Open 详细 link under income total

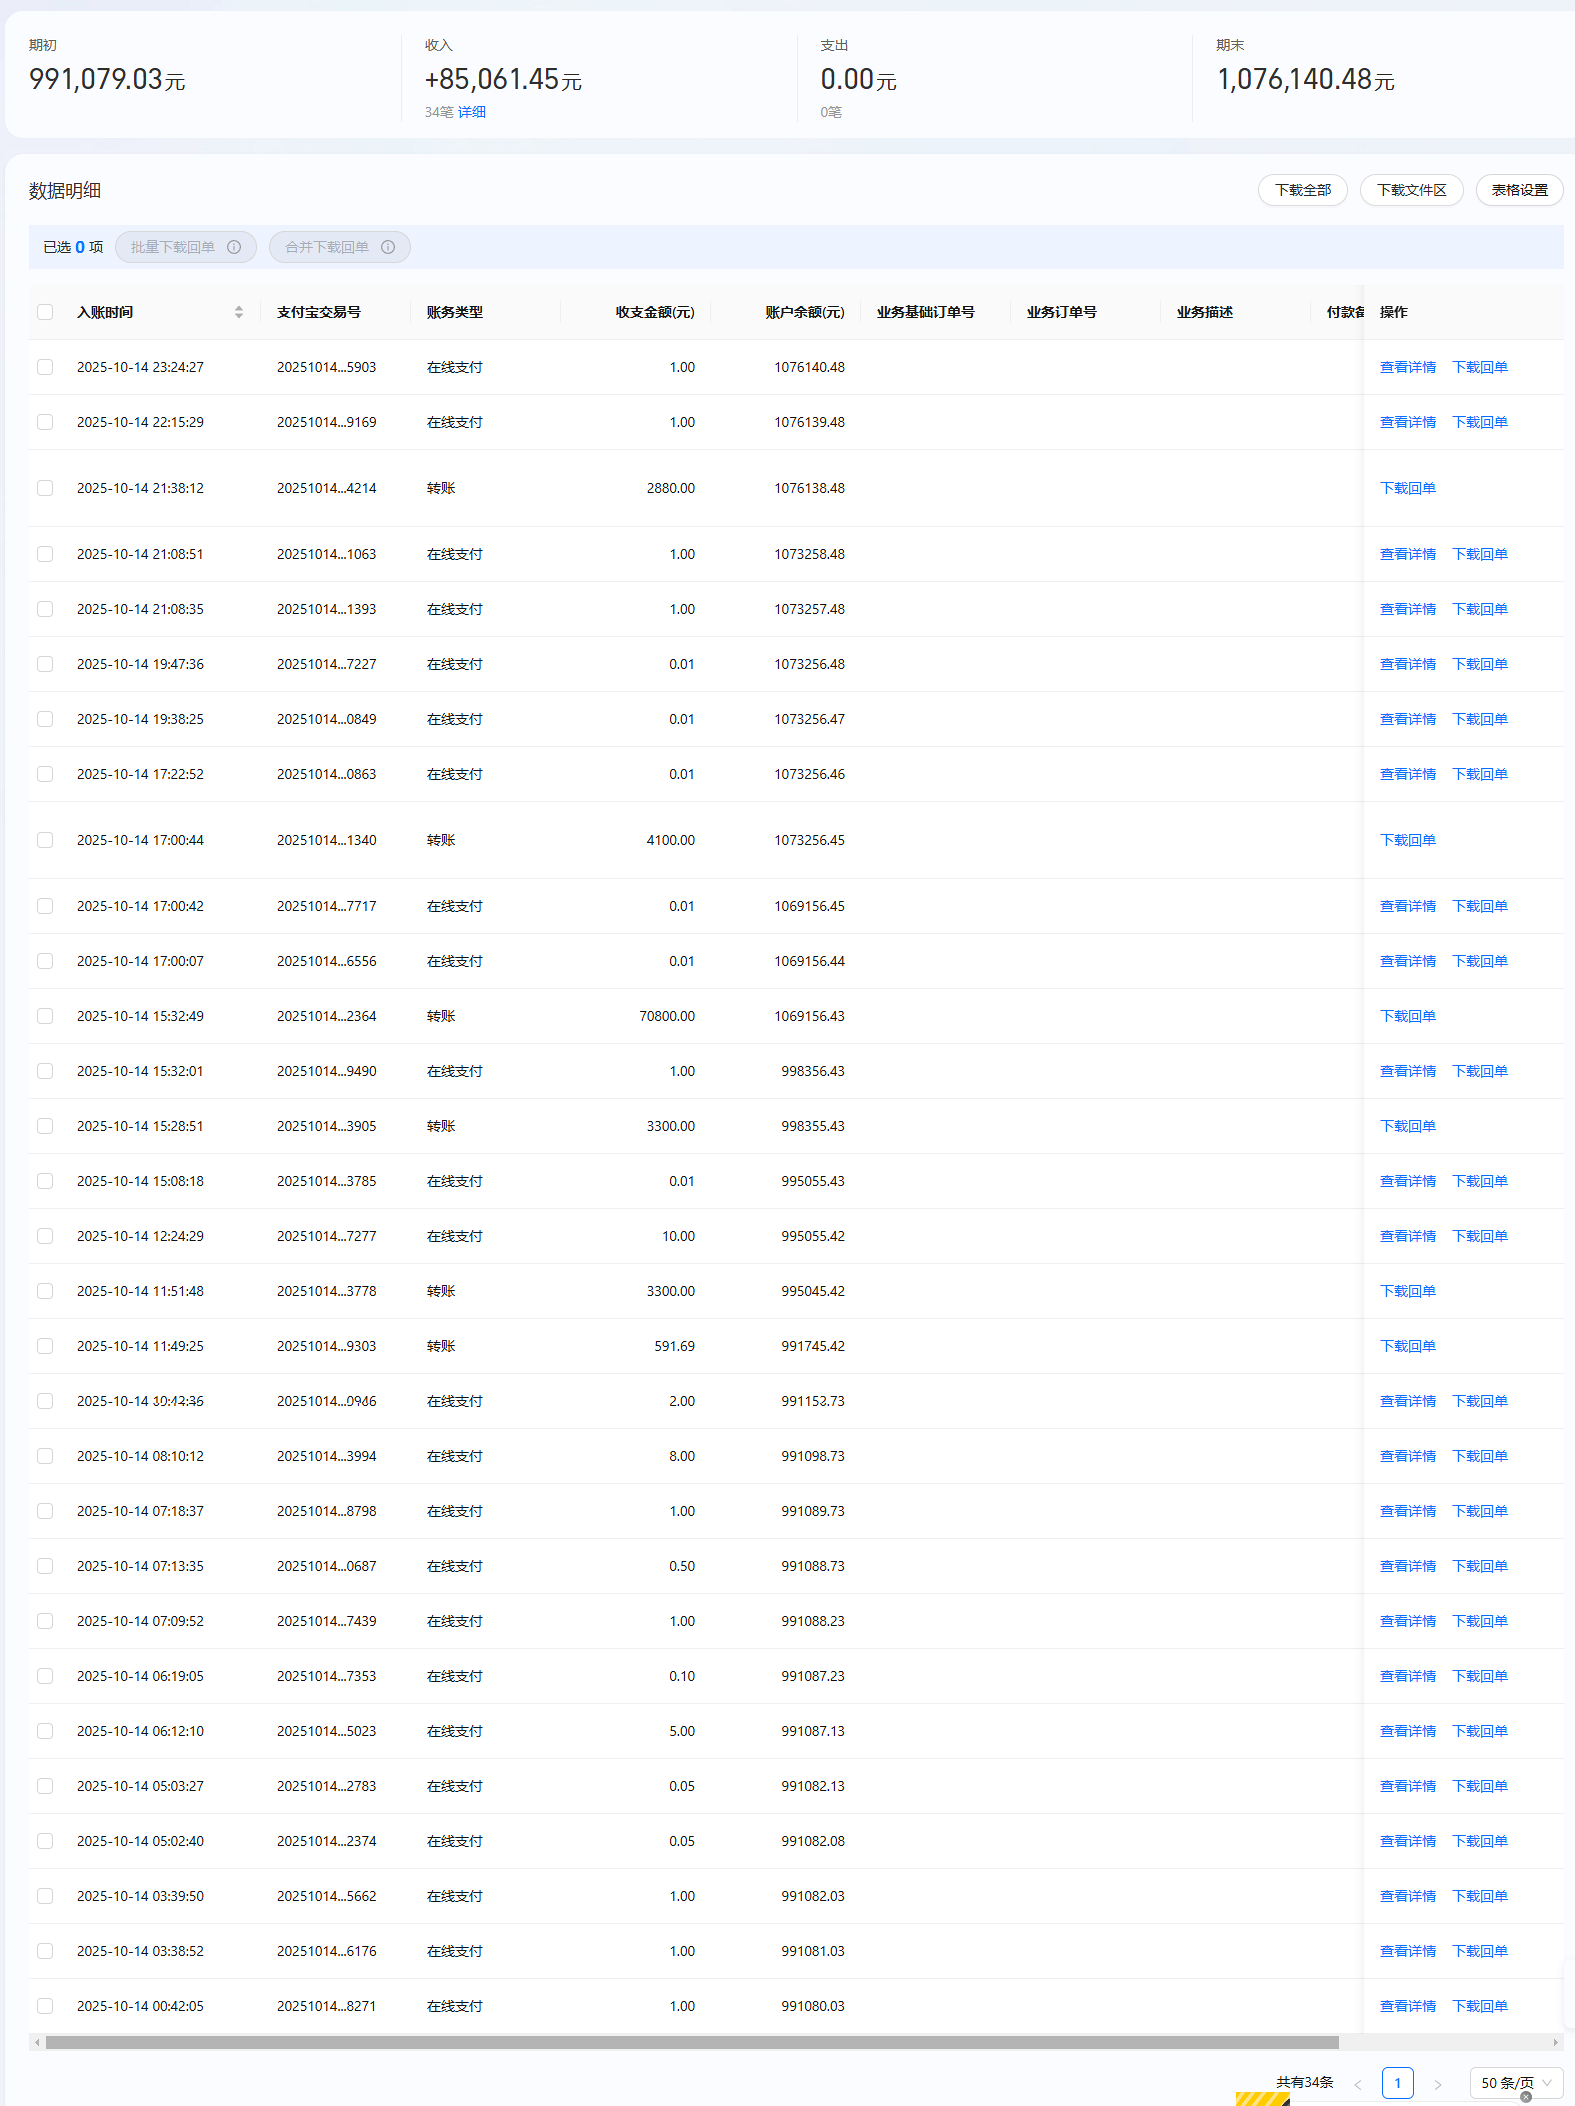click(x=472, y=112)
